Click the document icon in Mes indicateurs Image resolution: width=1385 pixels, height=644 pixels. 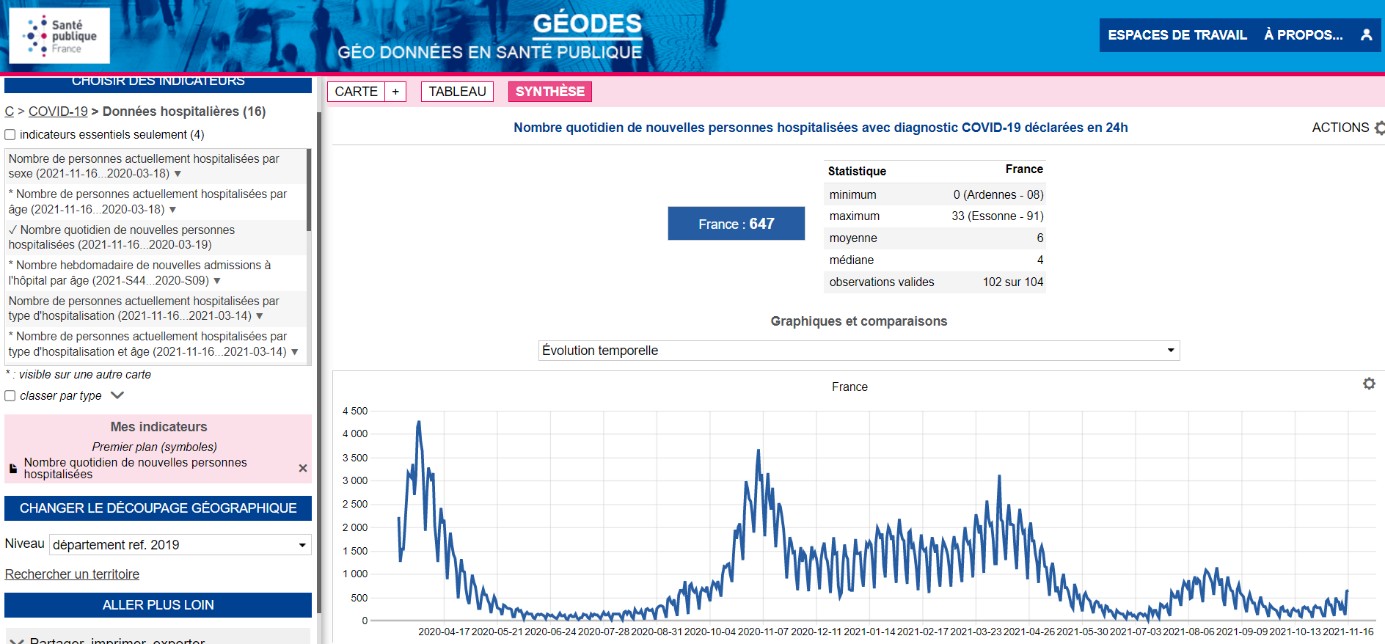coord(13,468)
